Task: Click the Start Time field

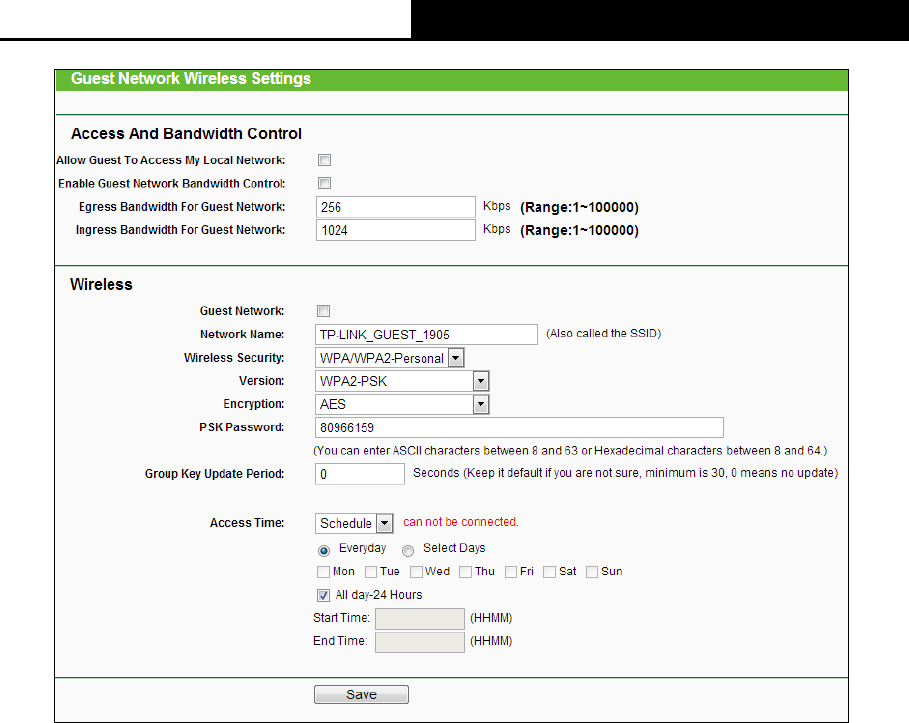Action: 420,619
